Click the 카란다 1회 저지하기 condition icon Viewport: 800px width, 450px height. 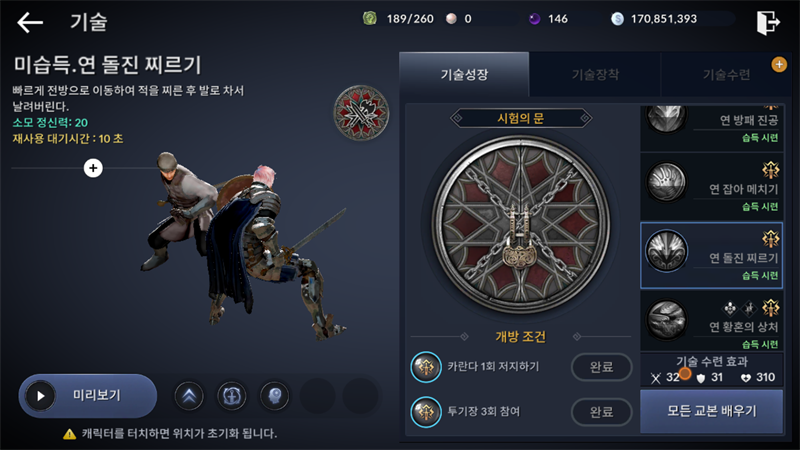click(x=426, y=367)
